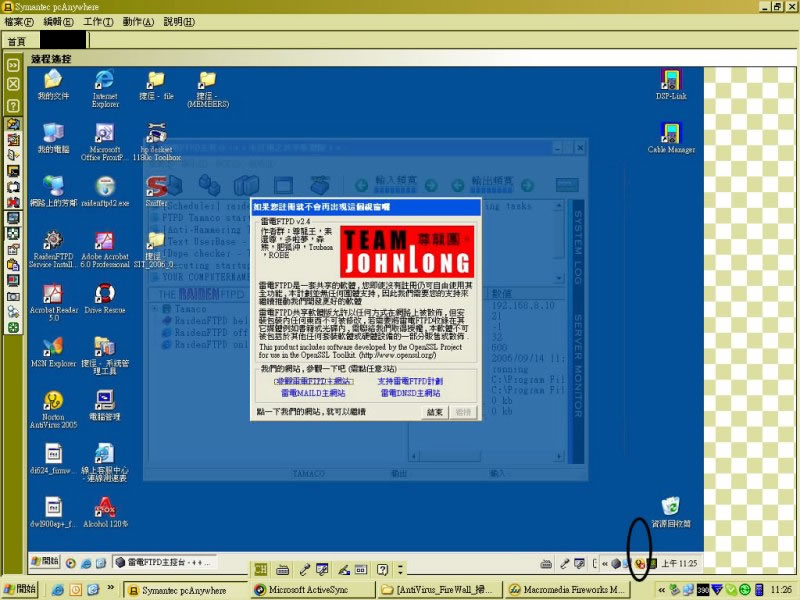The height and width of the screenshot is (600, 800).
Task: Select the hp deskjet Toolbox desktop icon
Action: (x=157, y=142)
